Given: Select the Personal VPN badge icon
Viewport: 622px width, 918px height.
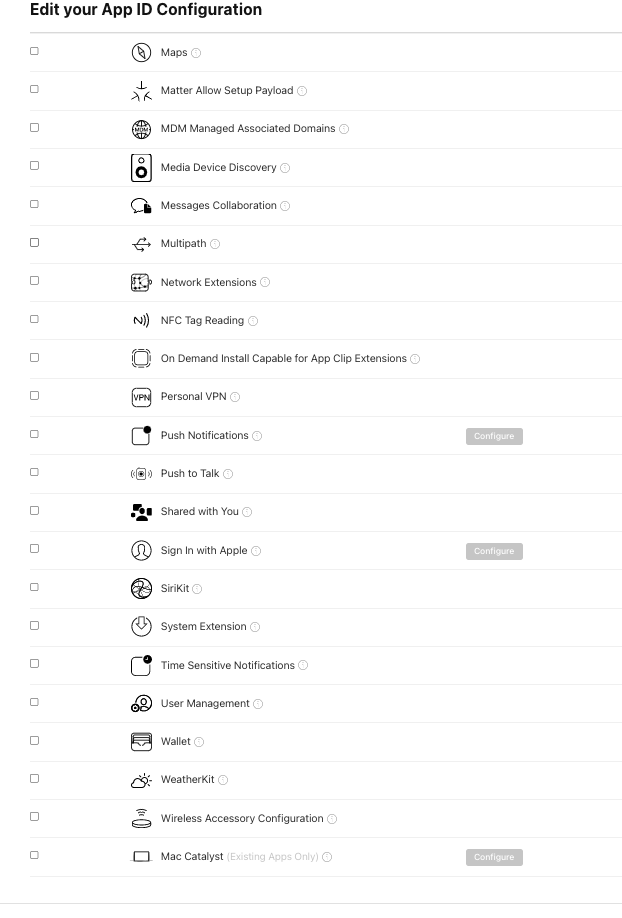Looking at the screenshot, I should click(141, 397).
